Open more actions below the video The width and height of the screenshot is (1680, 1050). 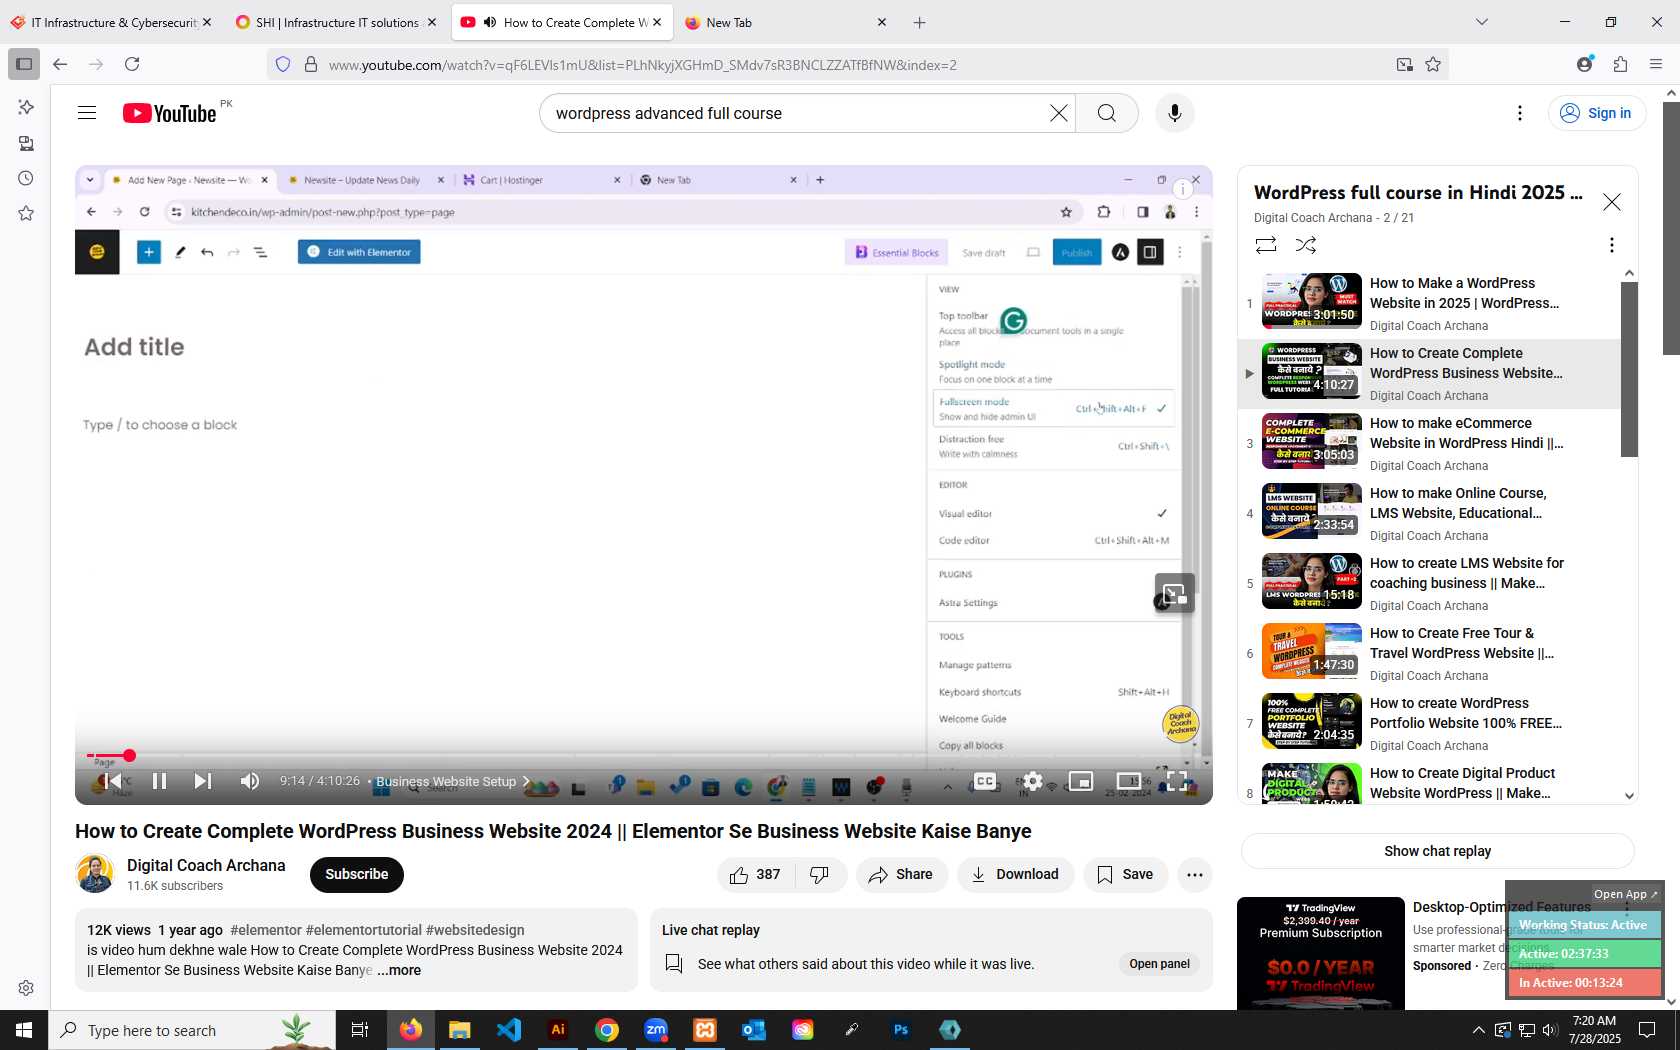(1194, 875)
